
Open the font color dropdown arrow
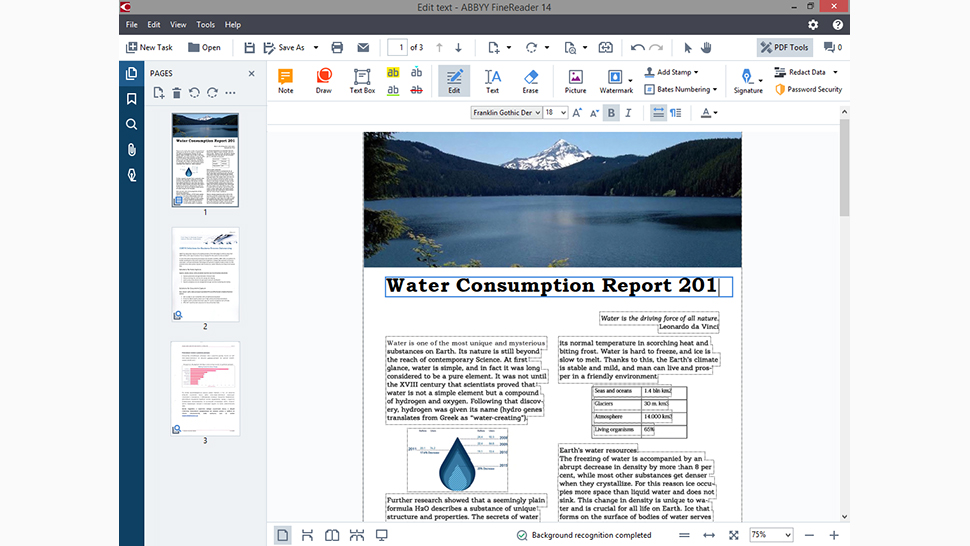(716, 113)
